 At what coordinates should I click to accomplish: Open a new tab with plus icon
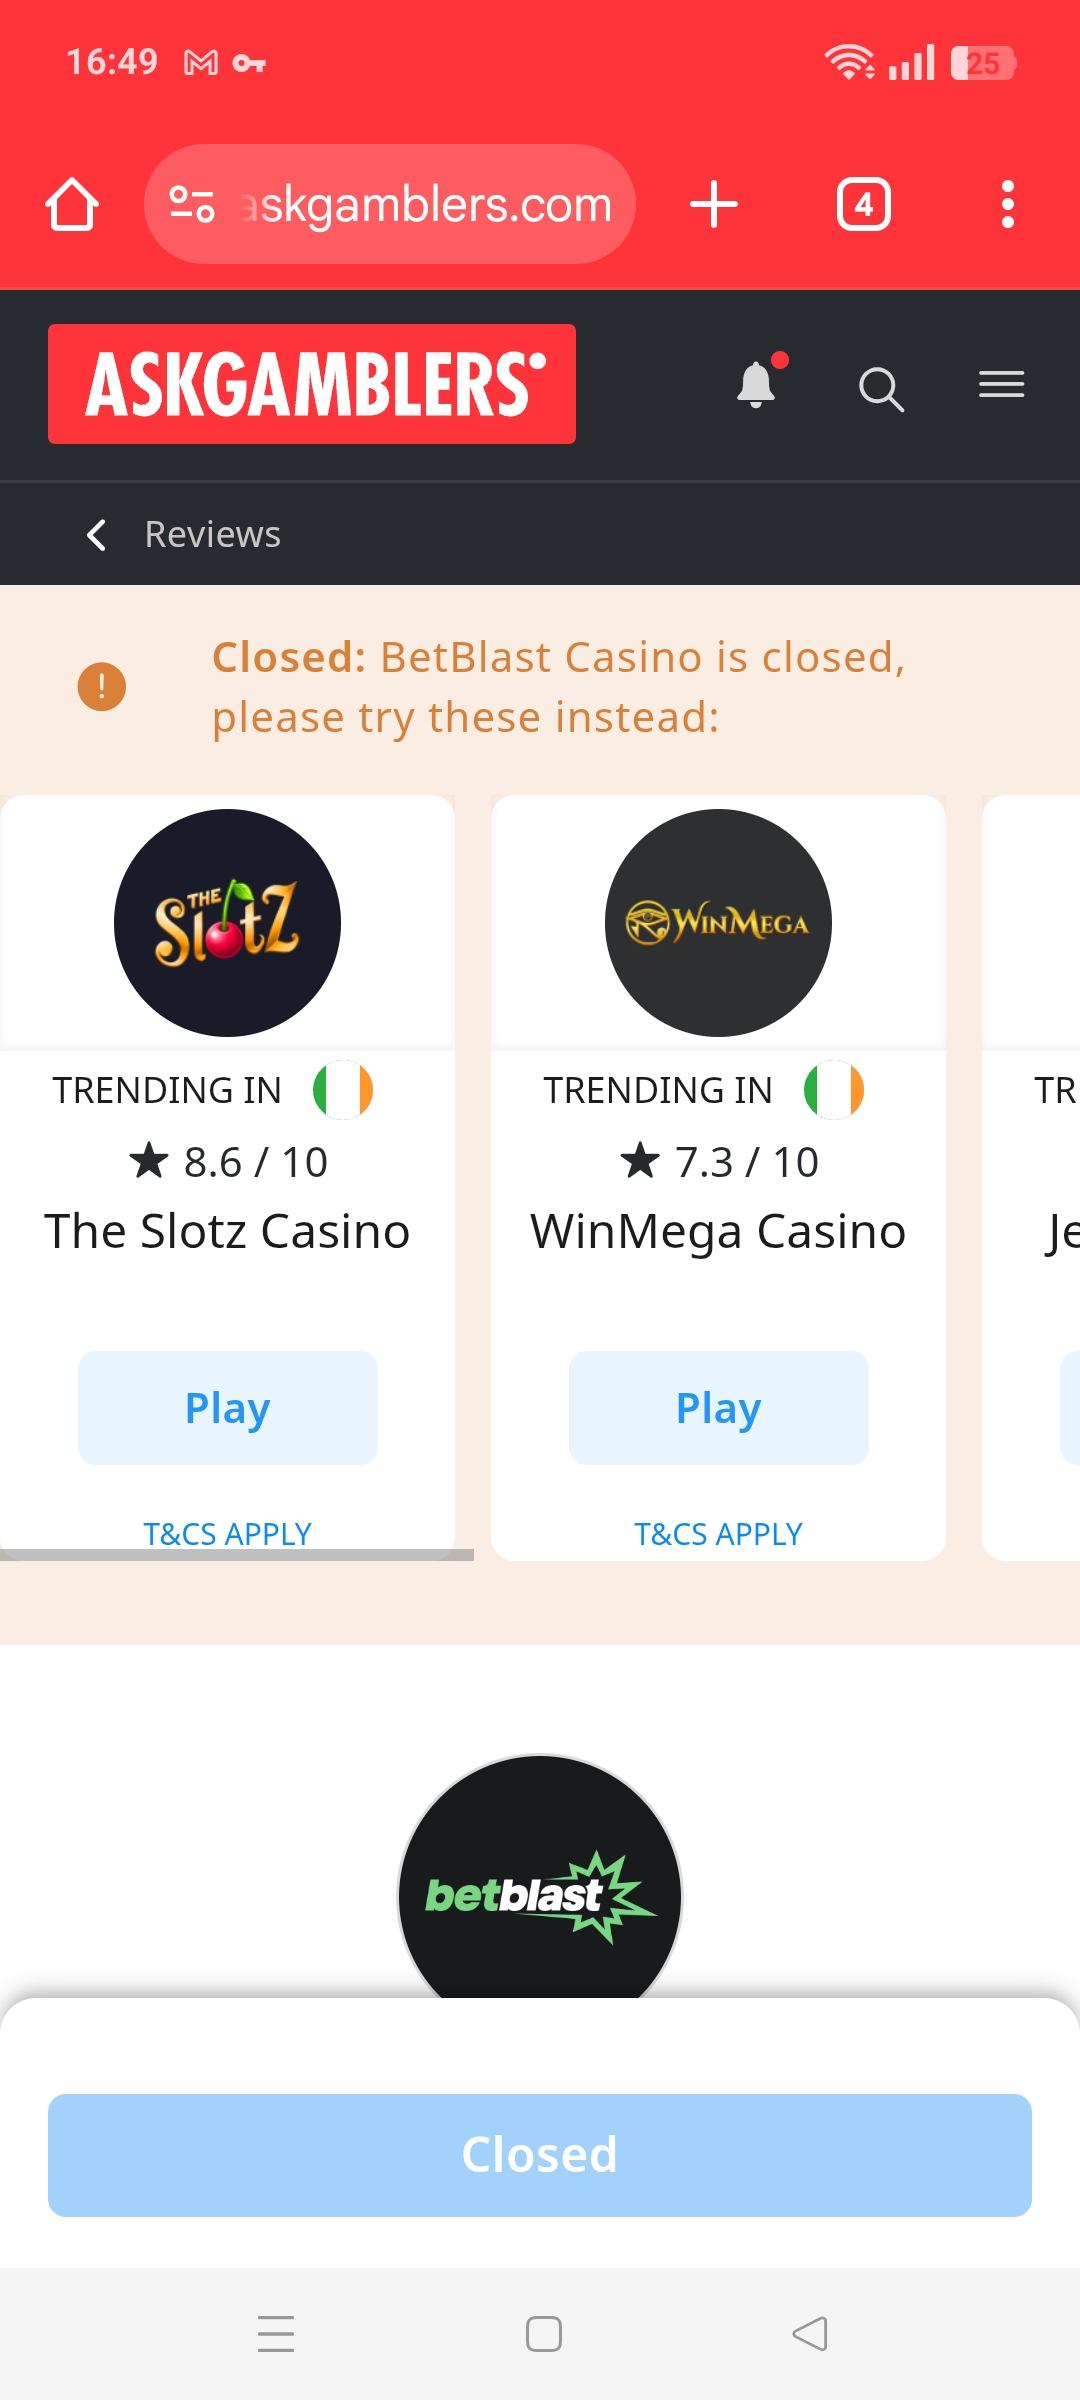click(x=714, y=204)
